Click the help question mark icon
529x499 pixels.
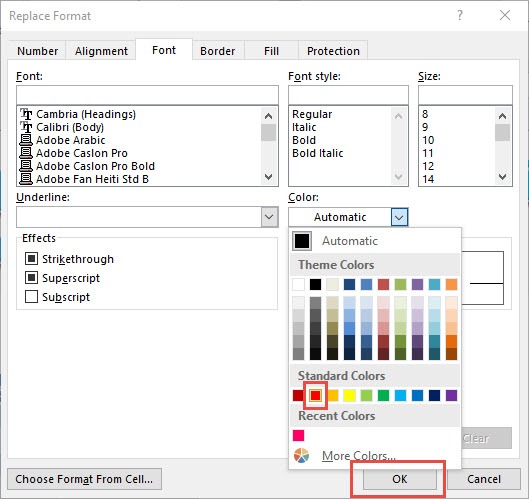click(460, 15)
